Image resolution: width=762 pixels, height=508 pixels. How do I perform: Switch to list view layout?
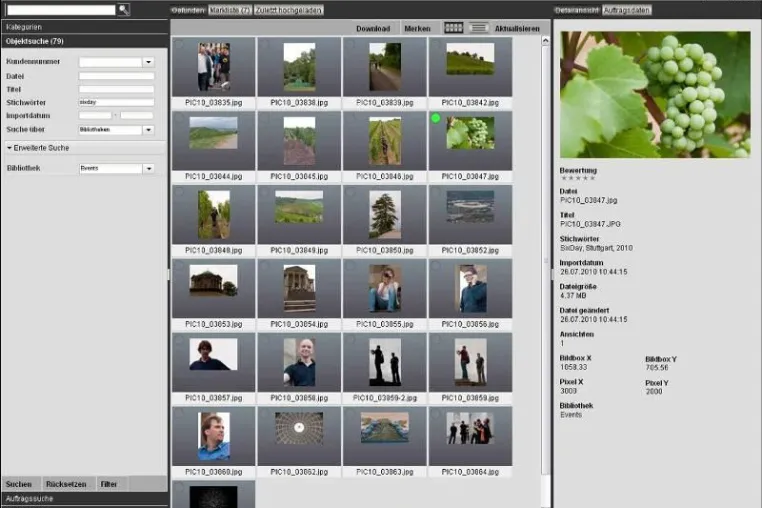pos(479,28)
